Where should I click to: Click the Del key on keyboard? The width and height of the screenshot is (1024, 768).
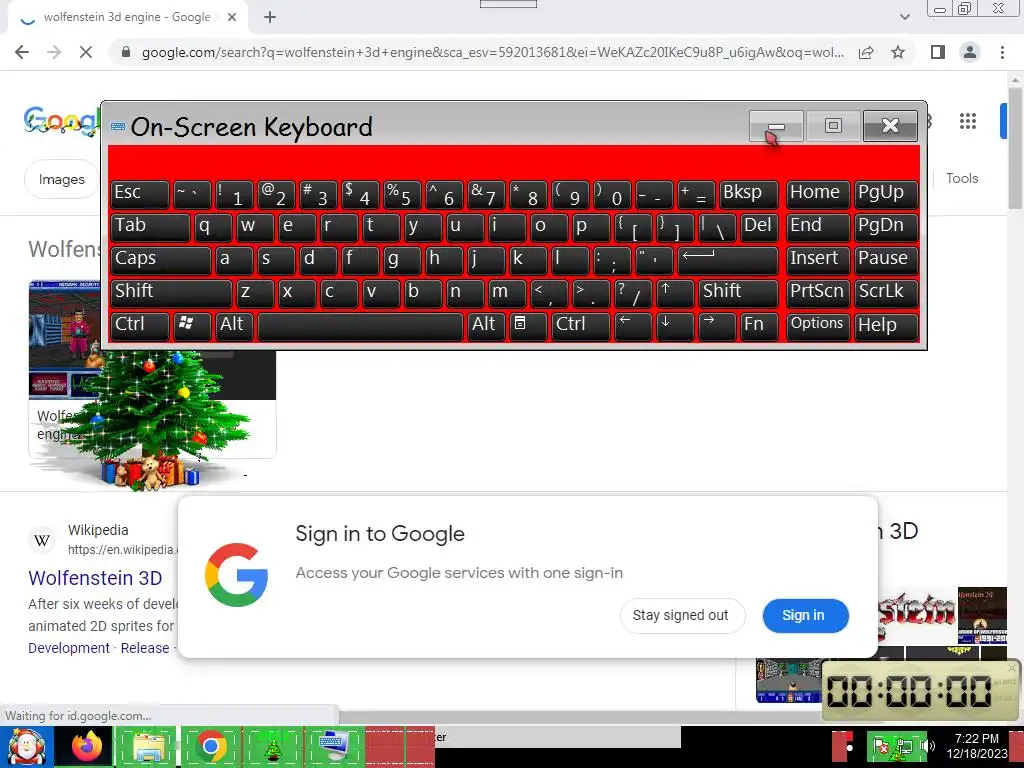(760, 227)
